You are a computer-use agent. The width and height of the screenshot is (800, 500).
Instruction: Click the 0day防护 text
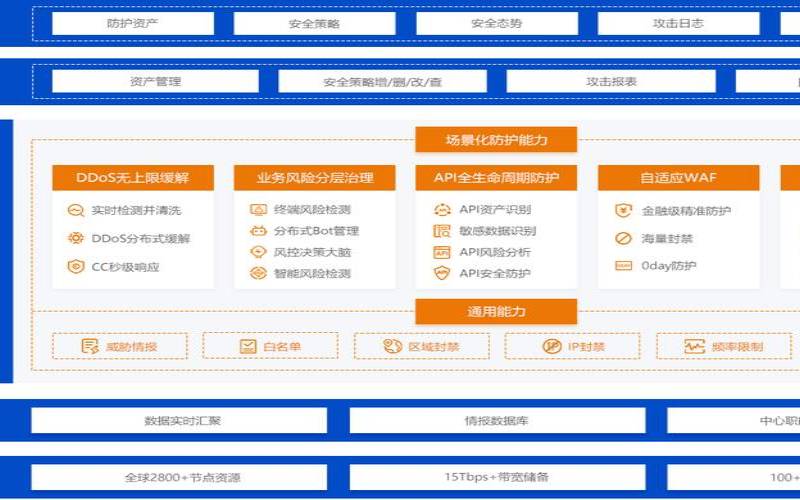point(669,266)
